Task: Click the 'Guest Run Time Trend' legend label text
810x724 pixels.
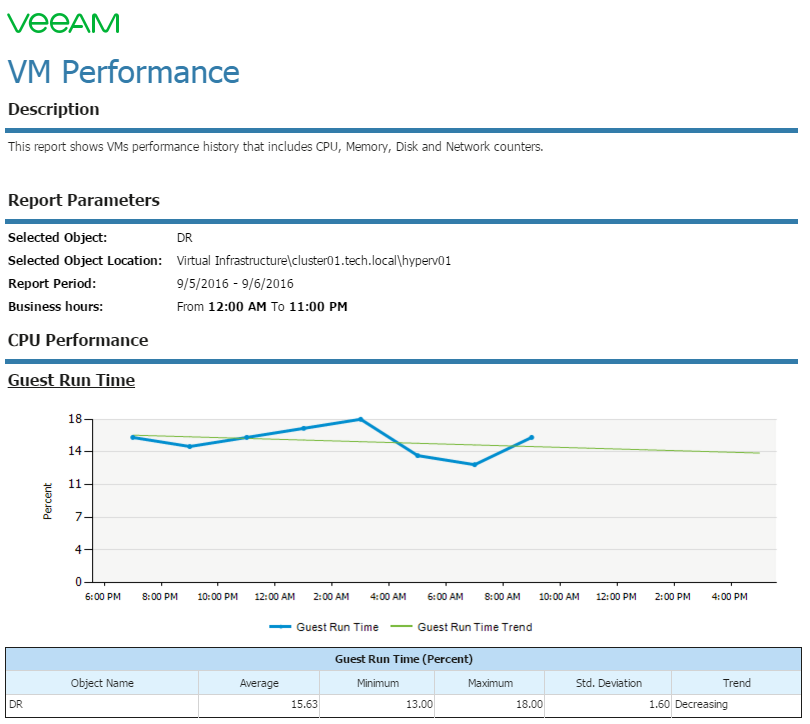Action: coord(475,627)
